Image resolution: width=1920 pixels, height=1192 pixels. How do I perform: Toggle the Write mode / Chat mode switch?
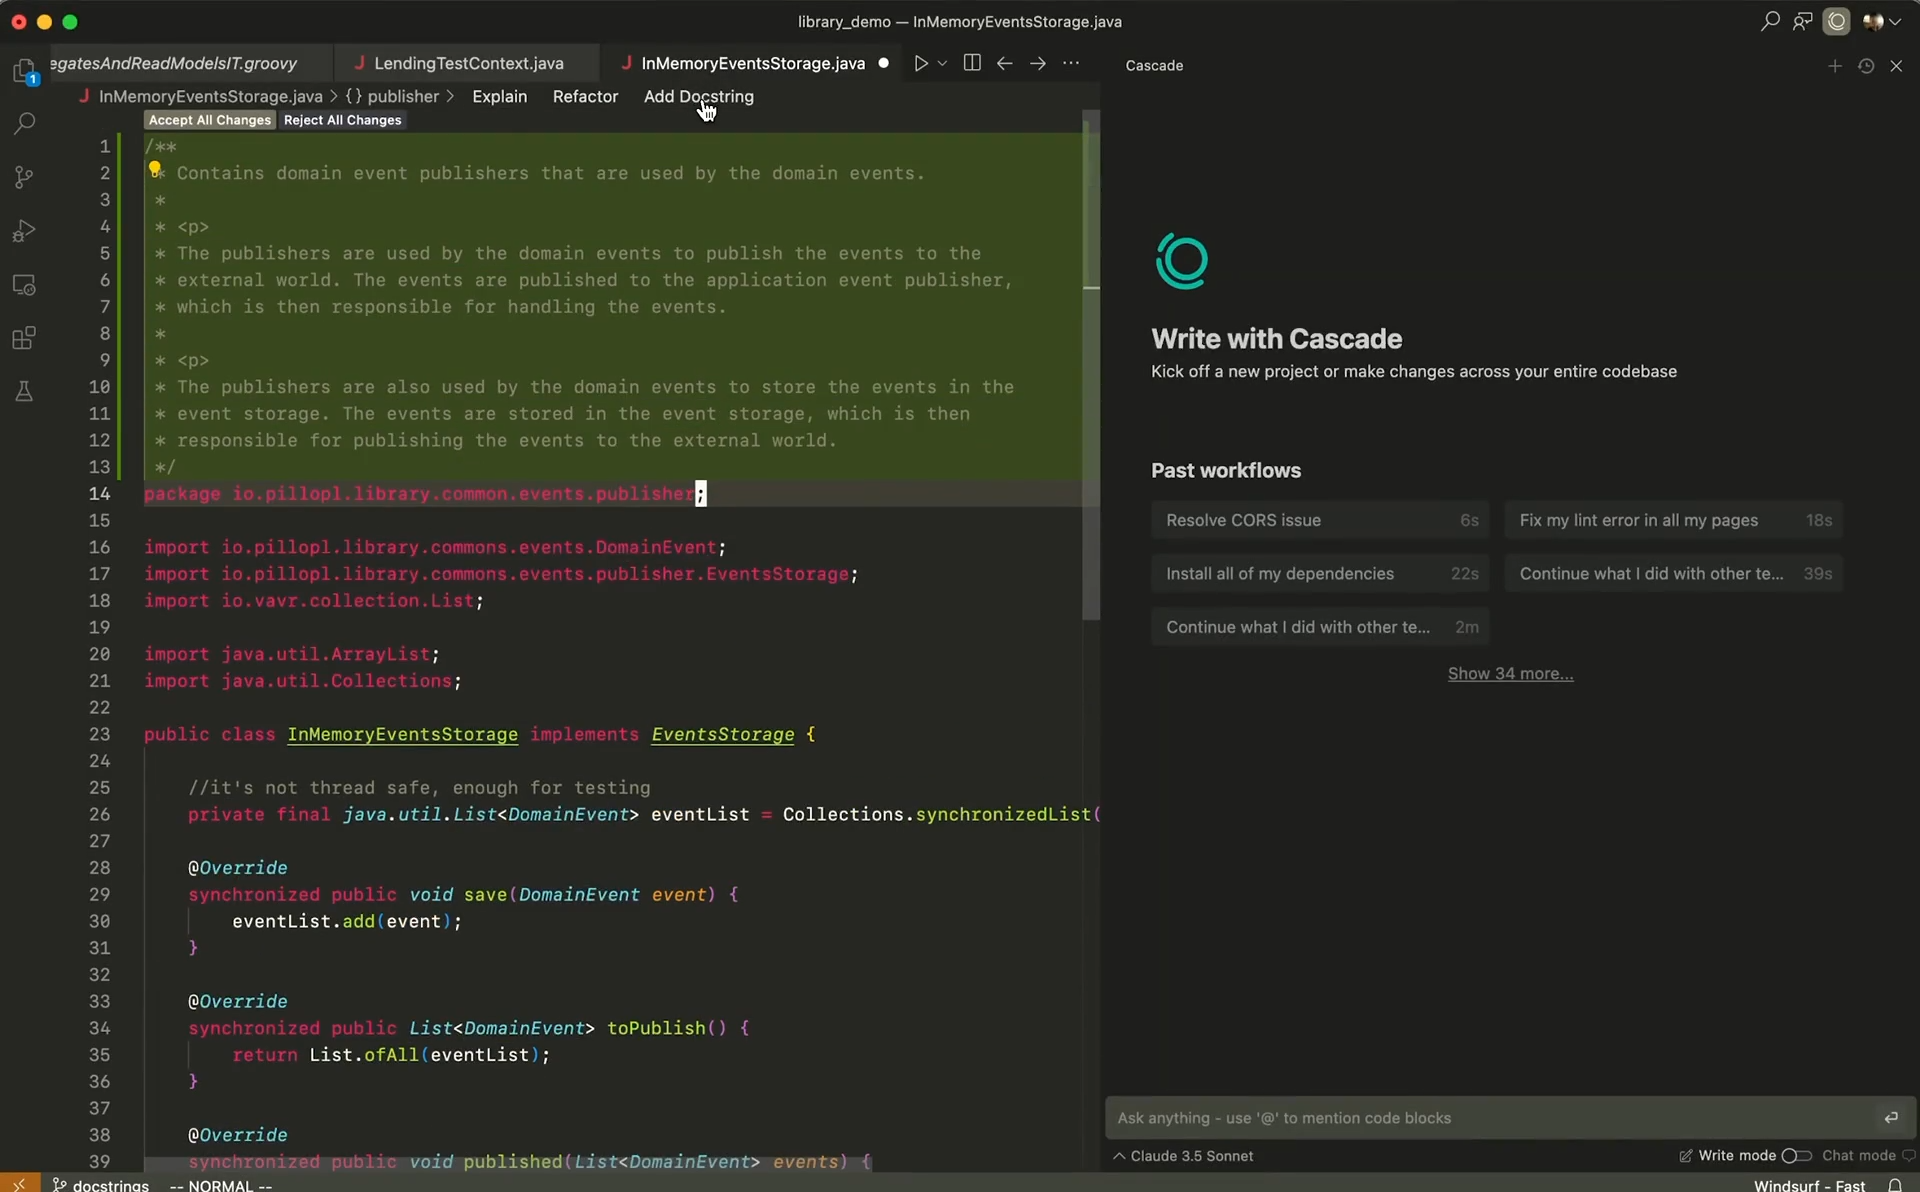pos(1796,1155)
